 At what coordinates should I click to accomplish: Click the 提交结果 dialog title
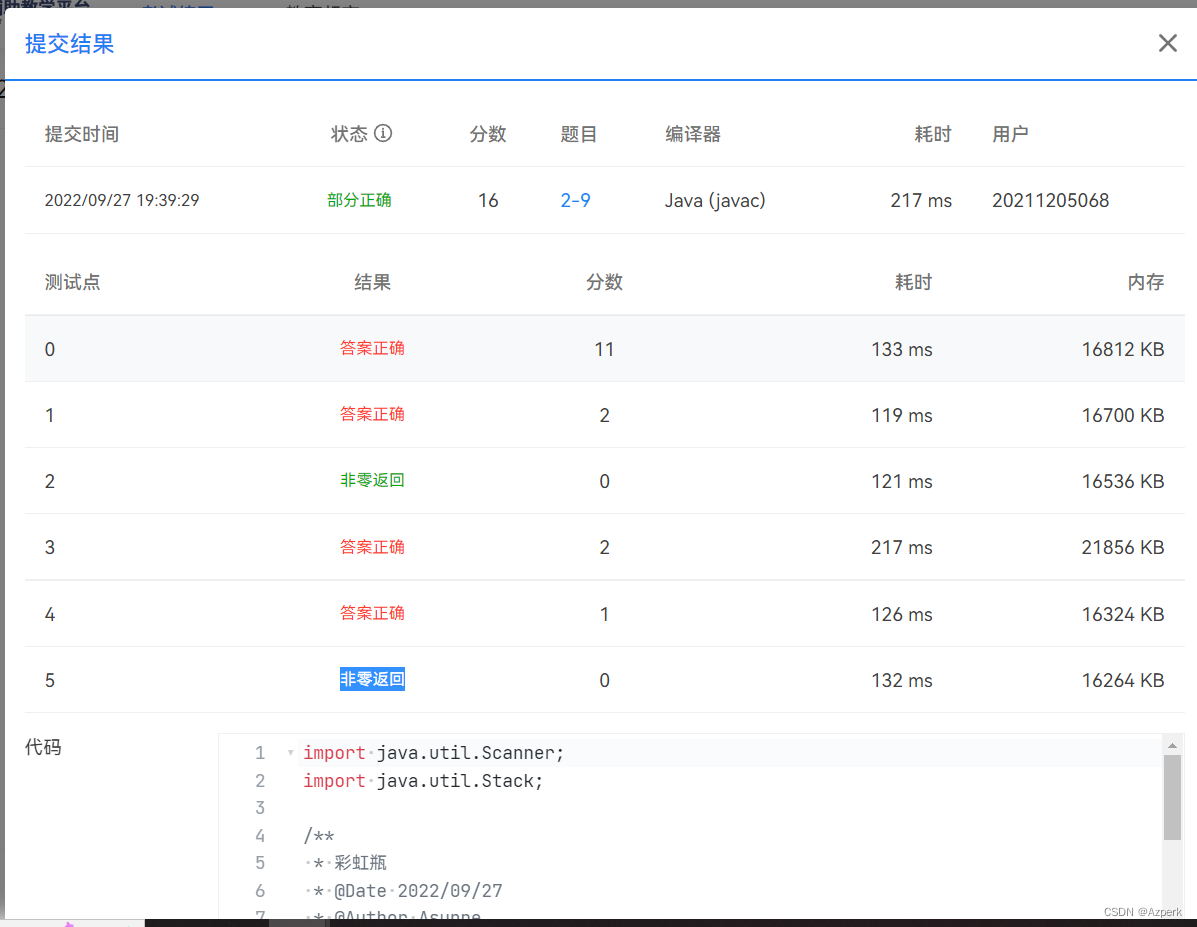pyautogui.click(x=69, y=44)
